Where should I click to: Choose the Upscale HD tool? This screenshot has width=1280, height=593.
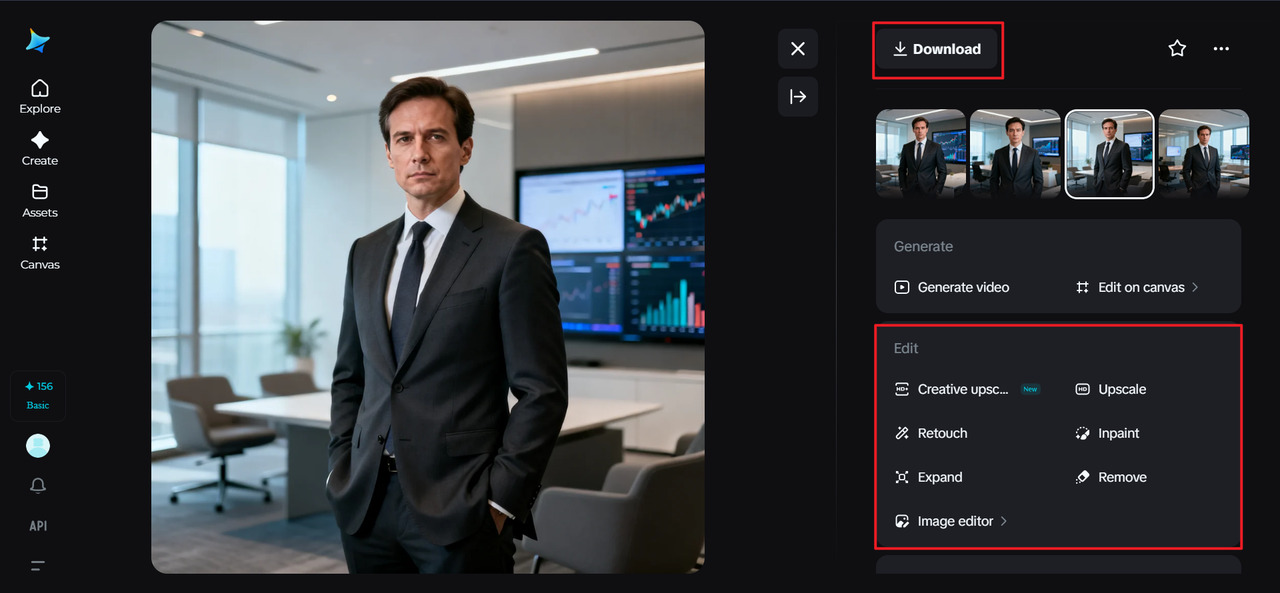point(1111,389)
